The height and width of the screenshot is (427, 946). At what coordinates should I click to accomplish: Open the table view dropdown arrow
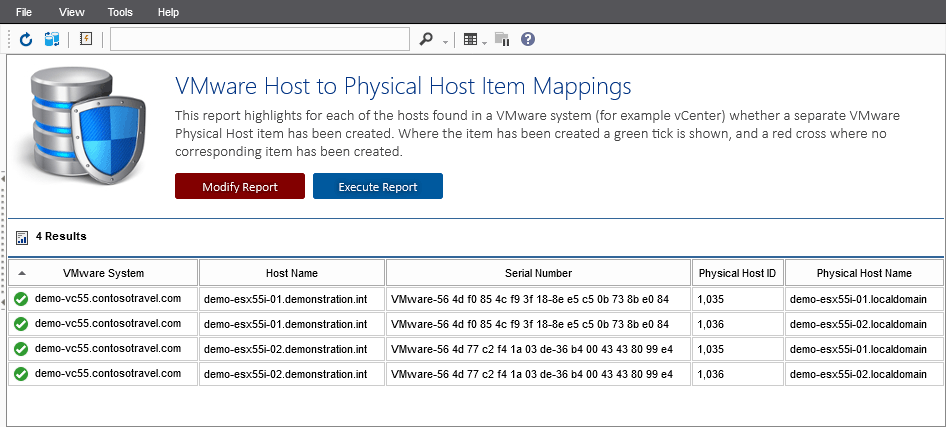coord(484,42)
